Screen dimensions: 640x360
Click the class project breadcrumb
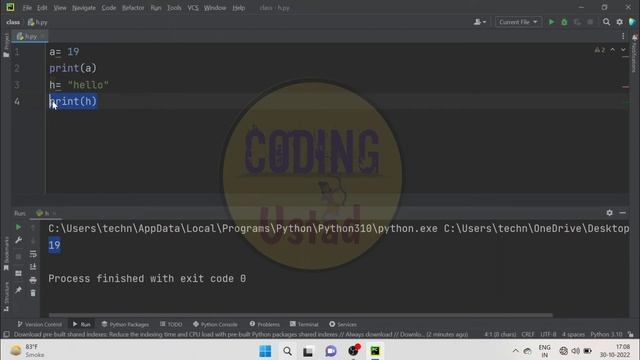point(13,22)
